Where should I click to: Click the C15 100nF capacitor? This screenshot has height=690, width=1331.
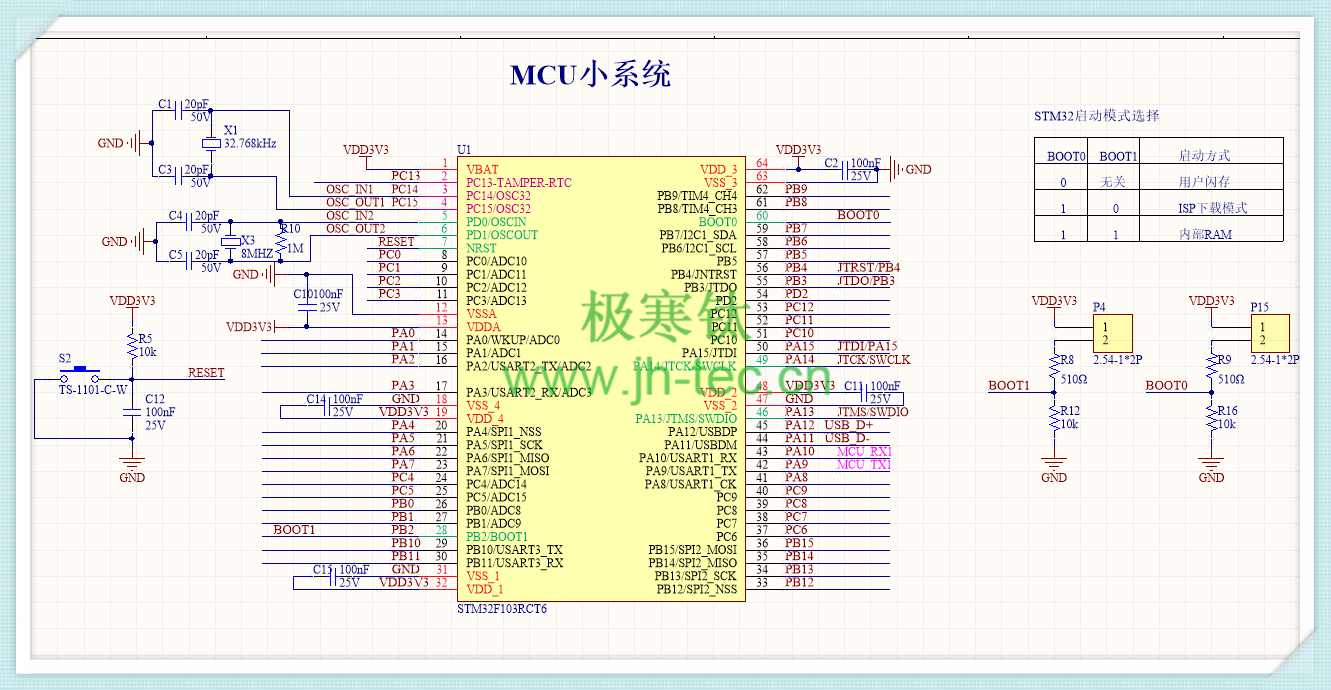(335, 575)
